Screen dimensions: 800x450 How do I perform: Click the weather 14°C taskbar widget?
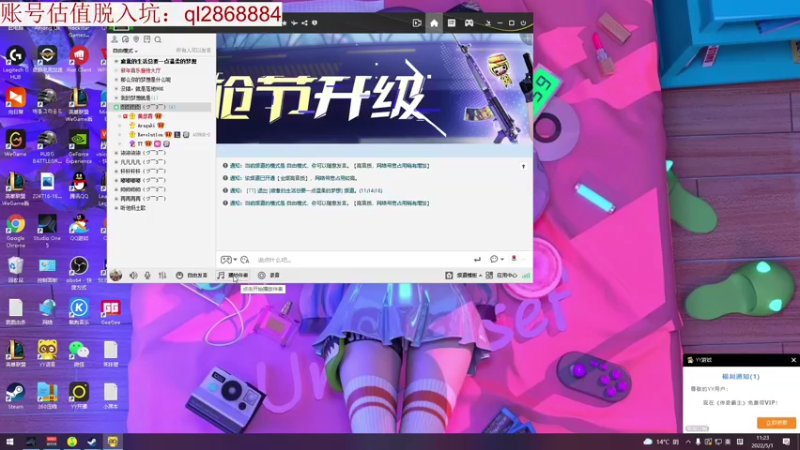661,441
